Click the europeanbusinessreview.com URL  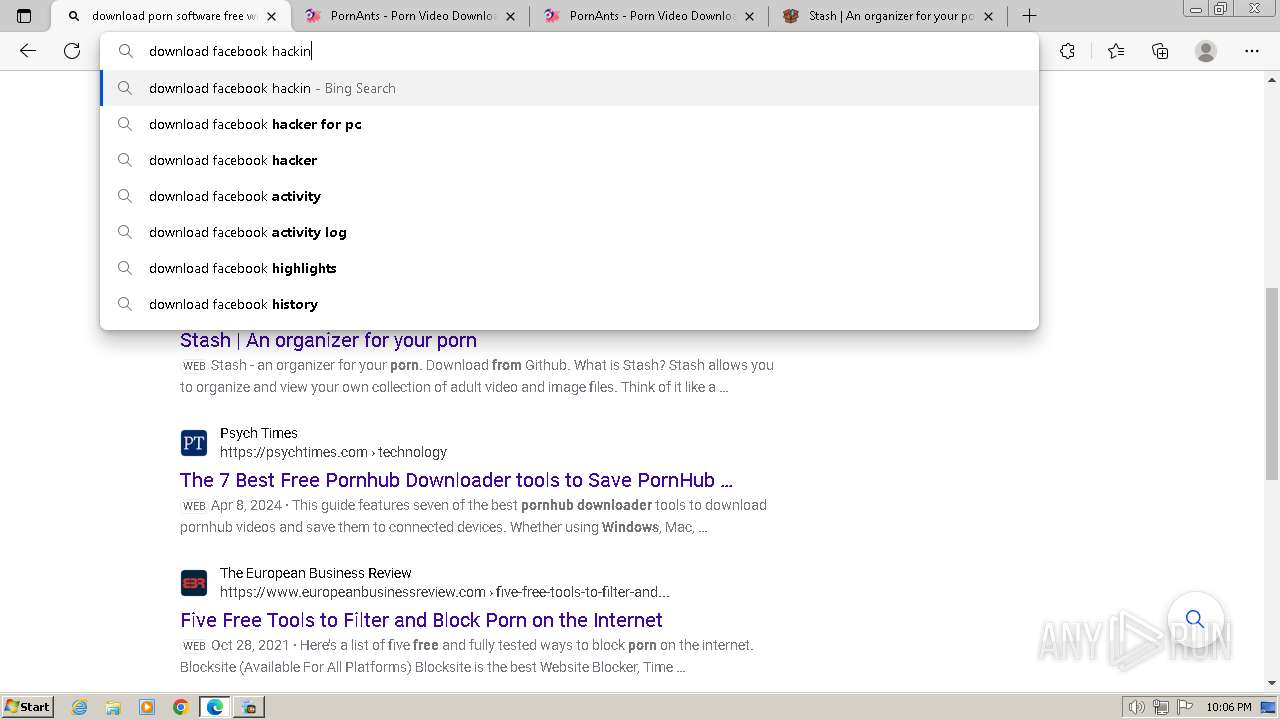pos(445,592)
